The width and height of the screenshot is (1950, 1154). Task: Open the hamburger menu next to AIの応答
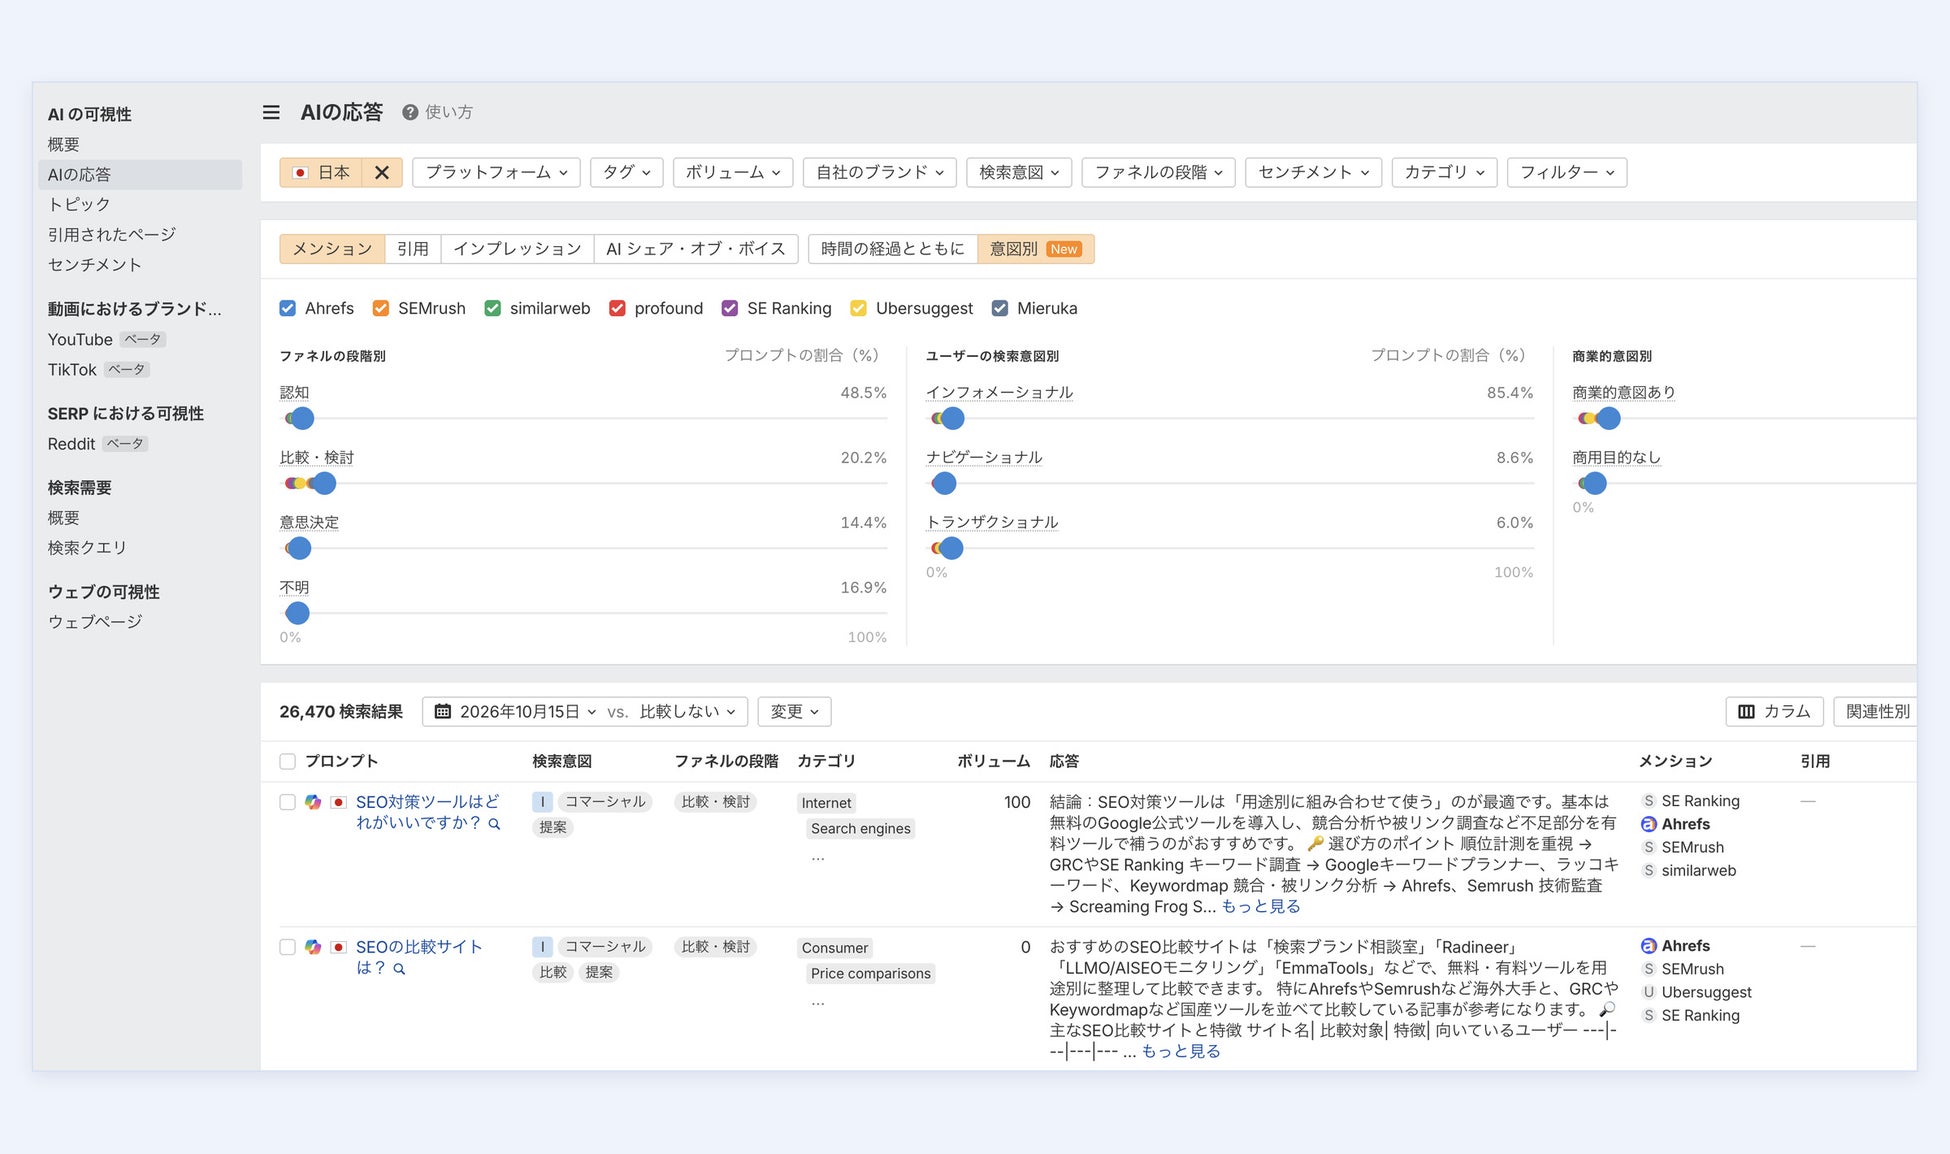pos(271,112)
